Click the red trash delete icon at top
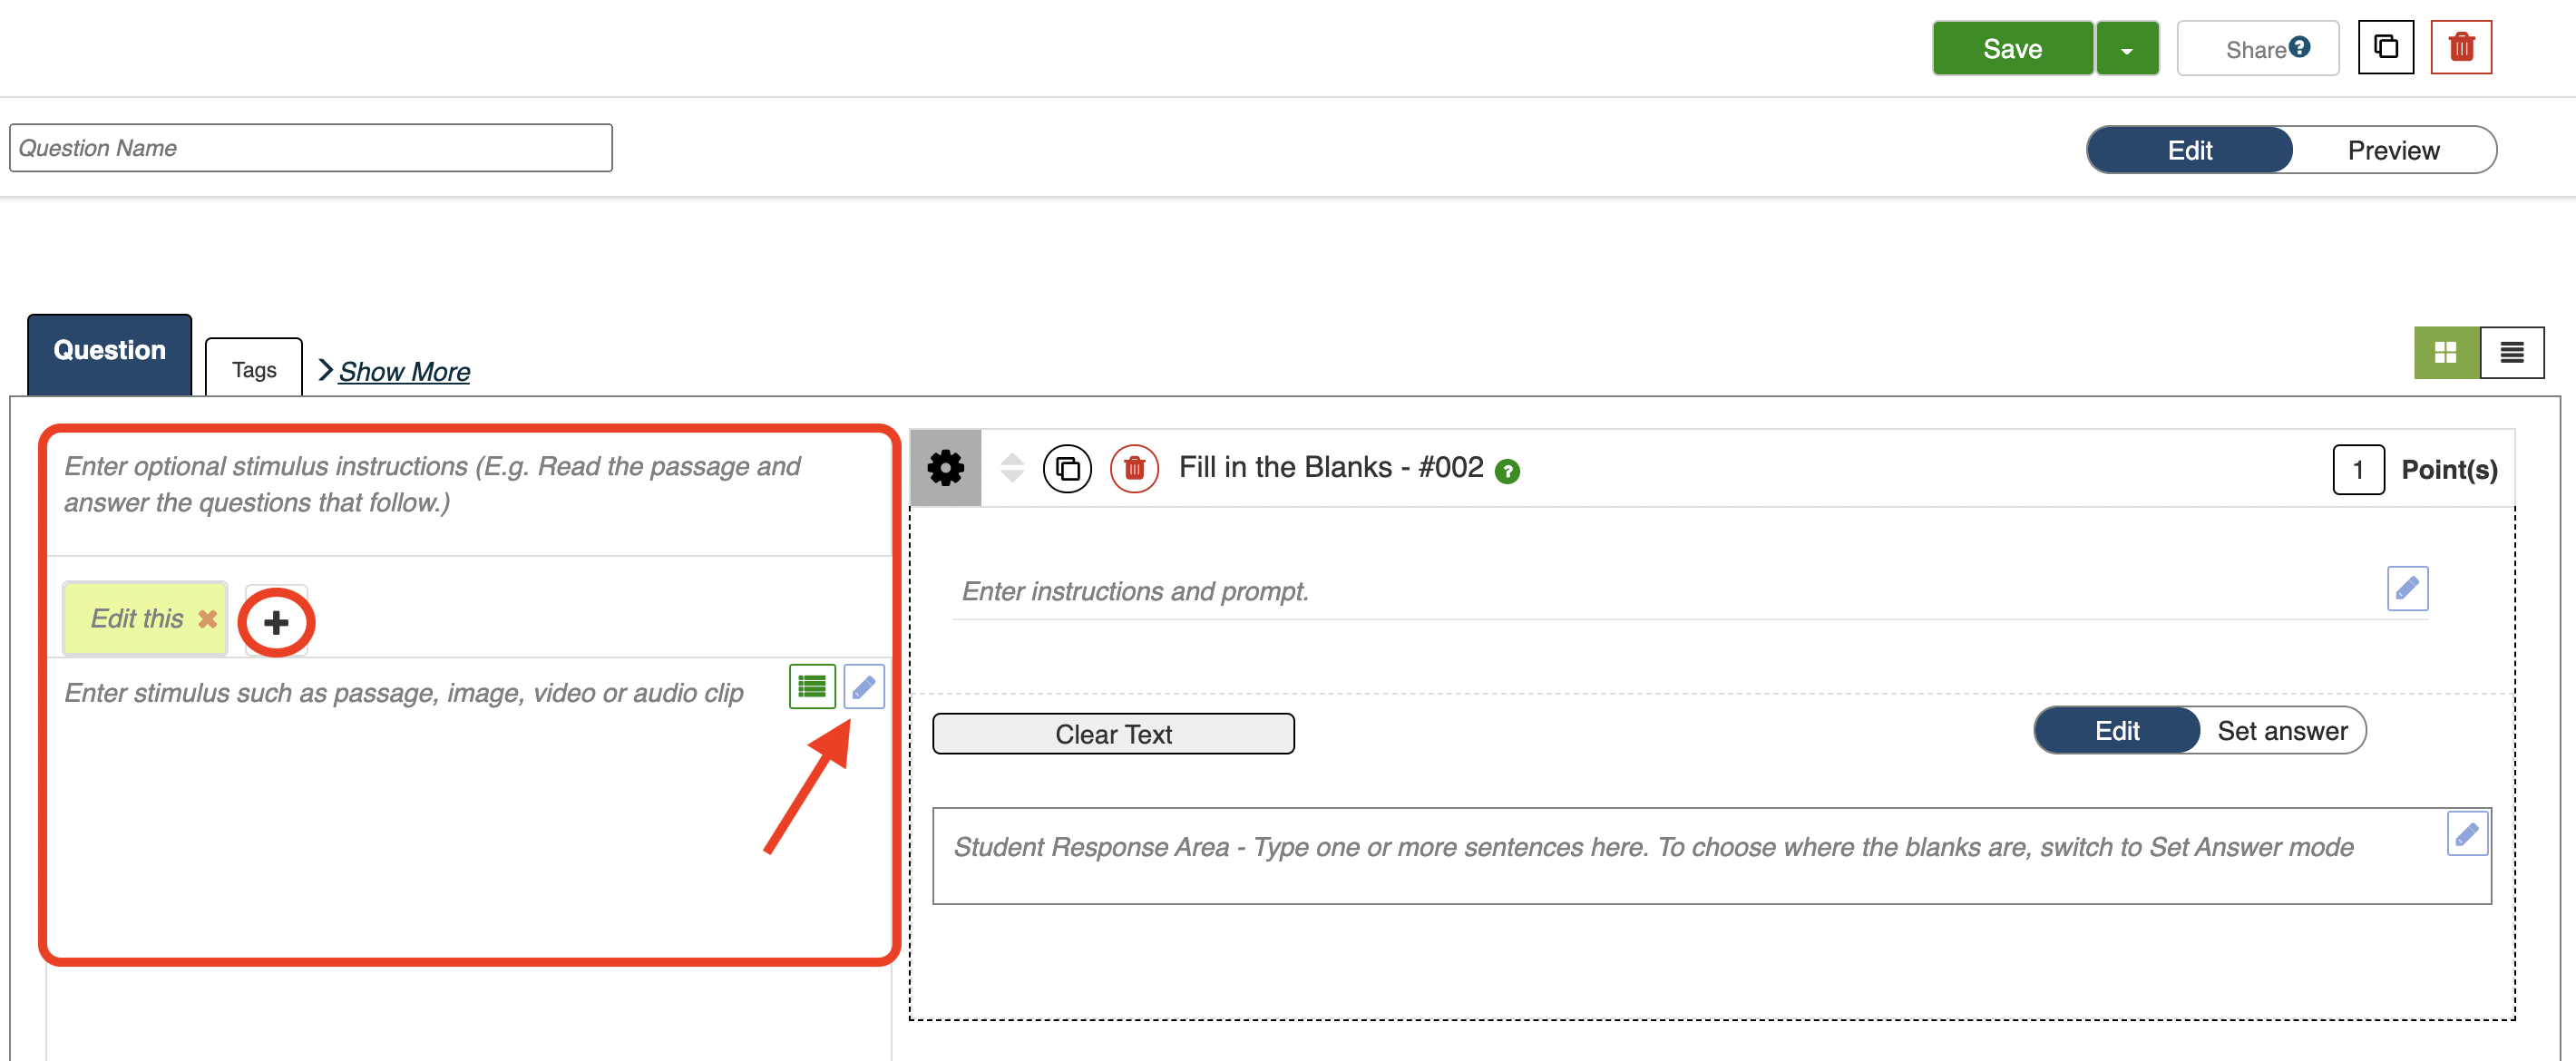The height and width of the screenshot is (1061, 2576). [2460, 47]
